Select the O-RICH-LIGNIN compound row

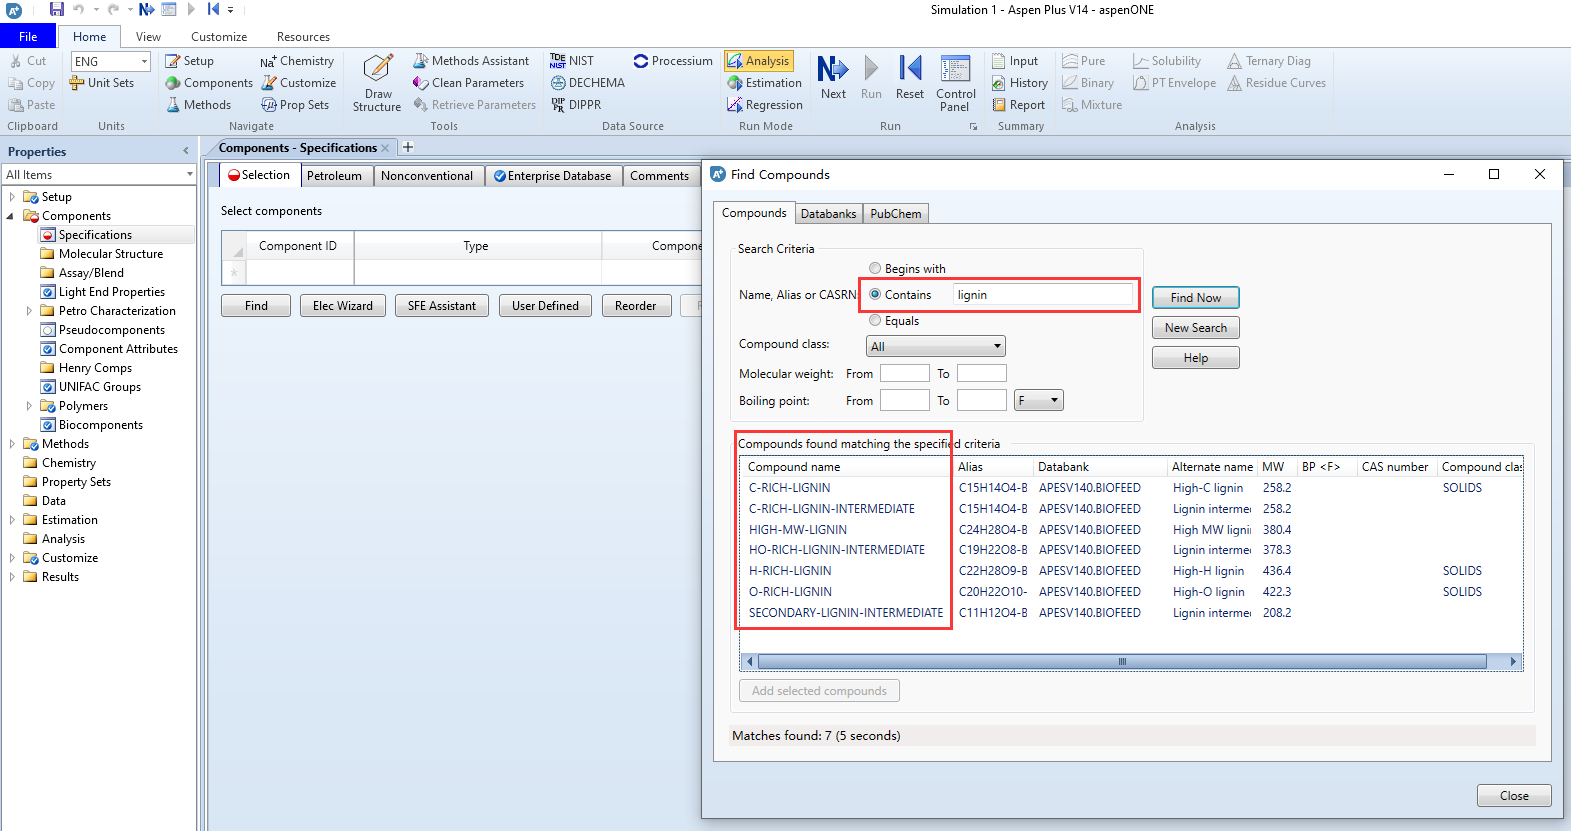[1131, 591]
